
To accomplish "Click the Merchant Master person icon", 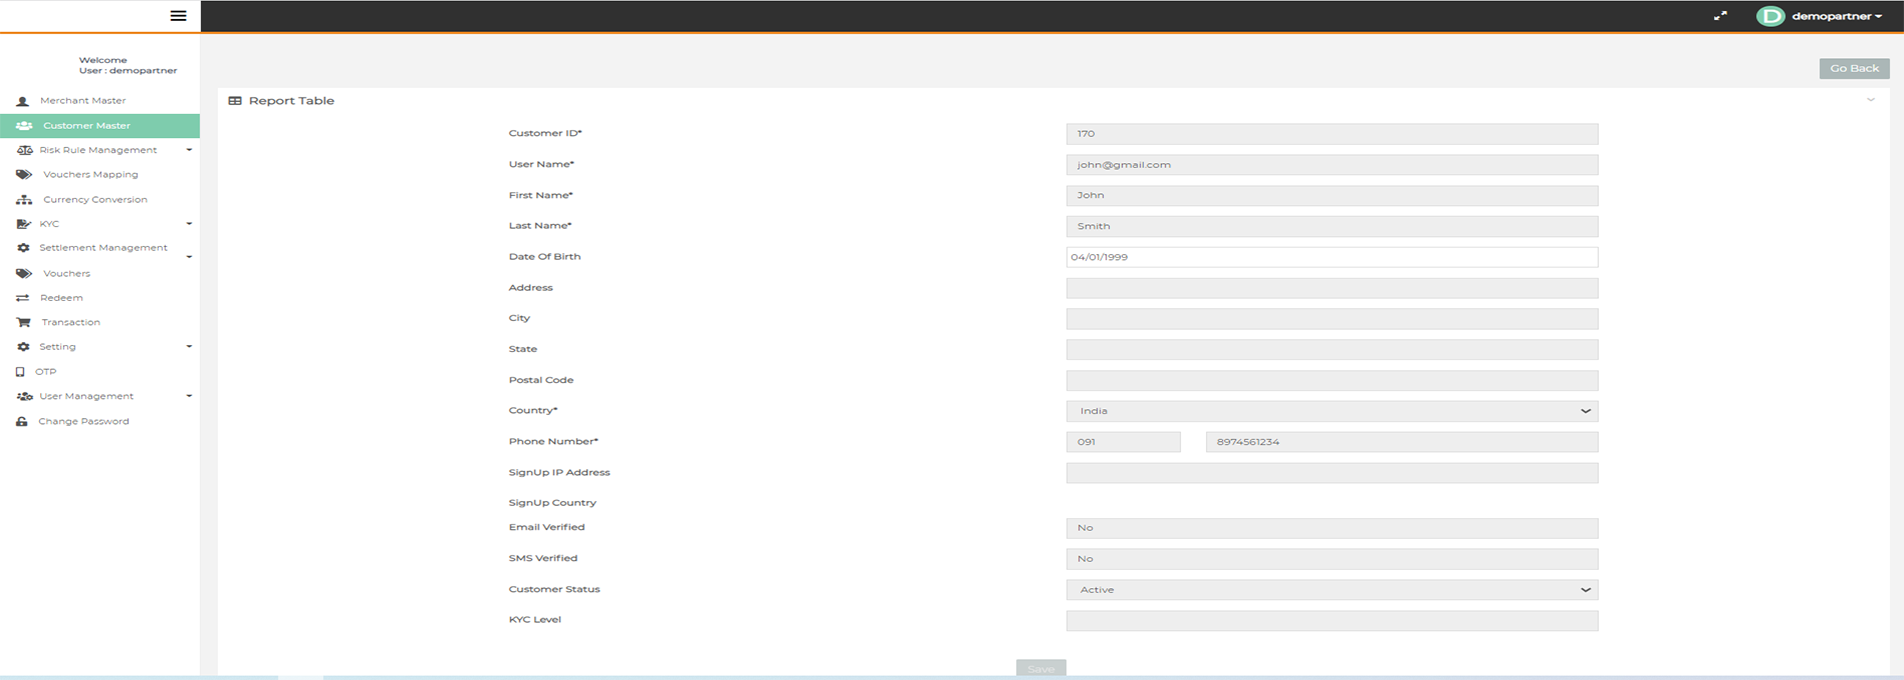I will click(23, 101).
